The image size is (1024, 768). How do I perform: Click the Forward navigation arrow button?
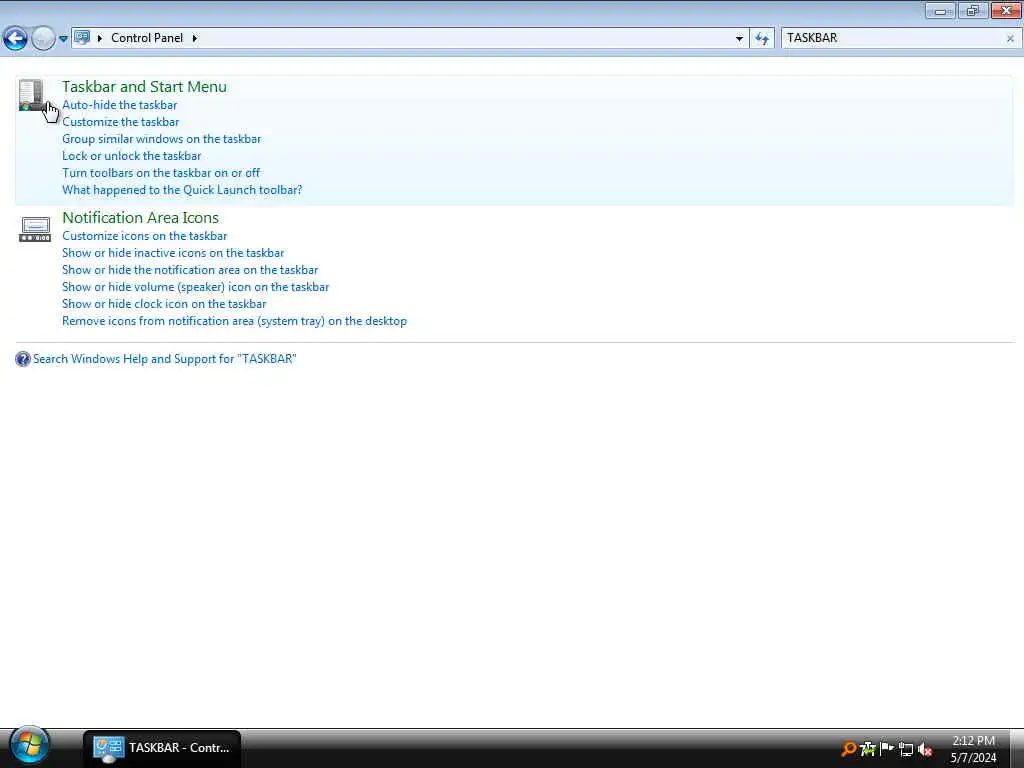pyautogui.click(x=43, y=39)
